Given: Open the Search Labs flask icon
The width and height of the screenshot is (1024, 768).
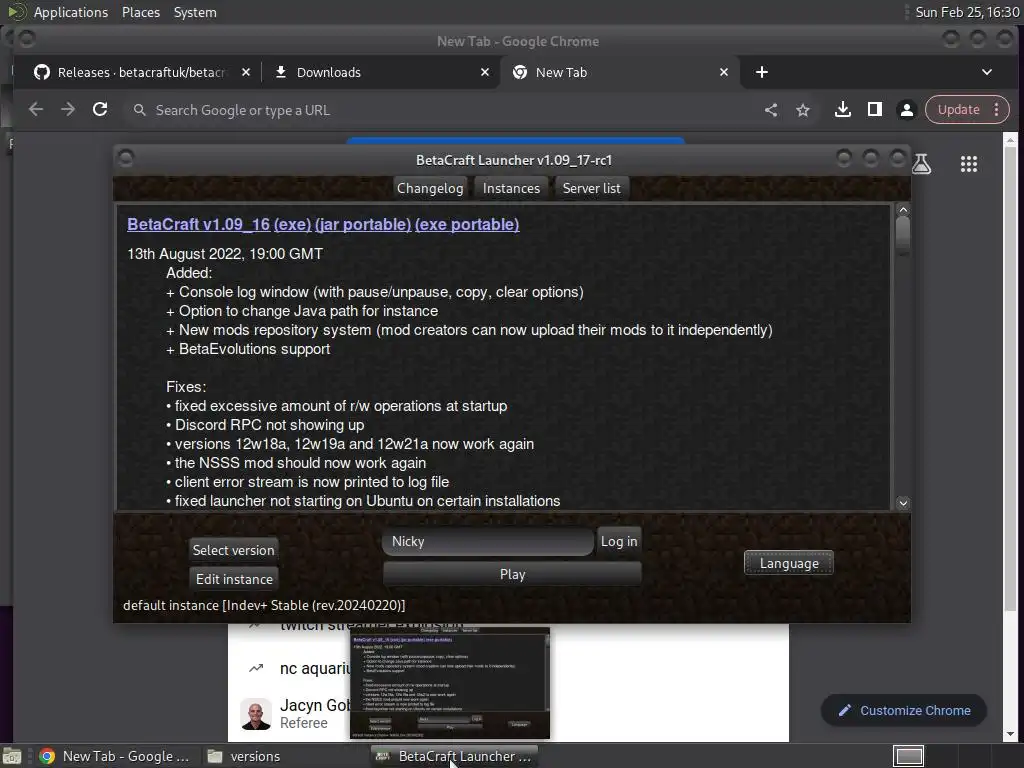Looking at the screenshot, I should pyautogui.click(x=921, y=164).
